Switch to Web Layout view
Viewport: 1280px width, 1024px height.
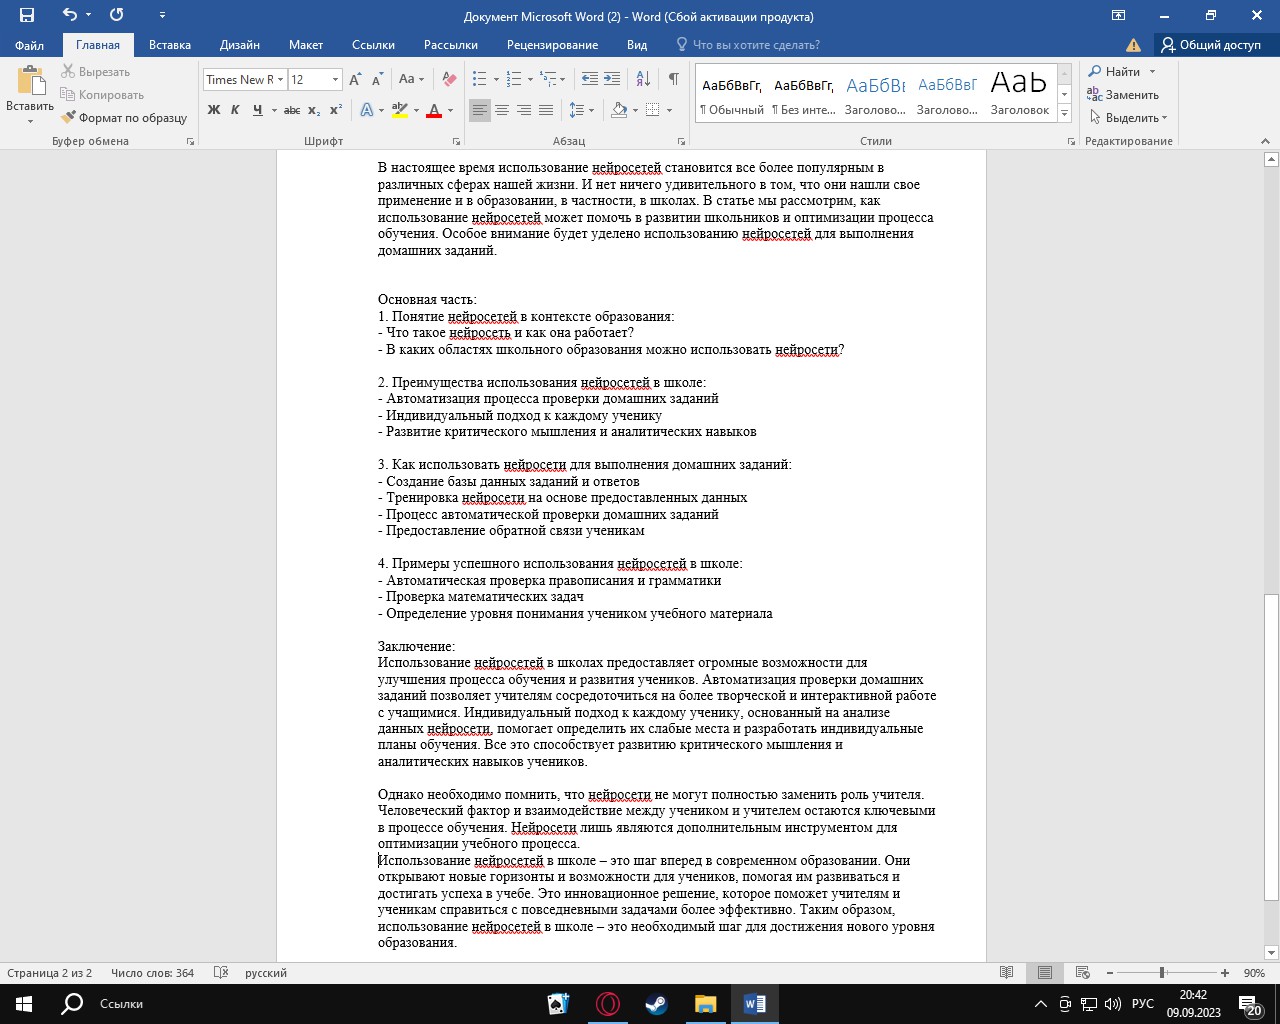pyautogui.click(x=1082, y=973)
